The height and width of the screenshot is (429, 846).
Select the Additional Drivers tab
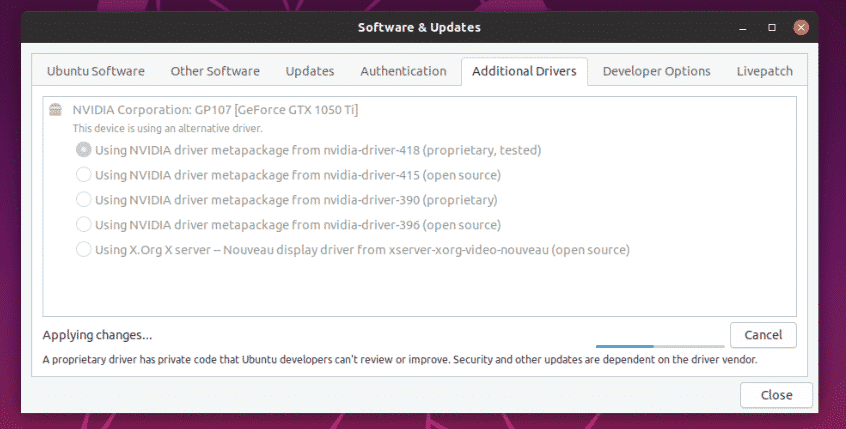(x=524, y=71)
